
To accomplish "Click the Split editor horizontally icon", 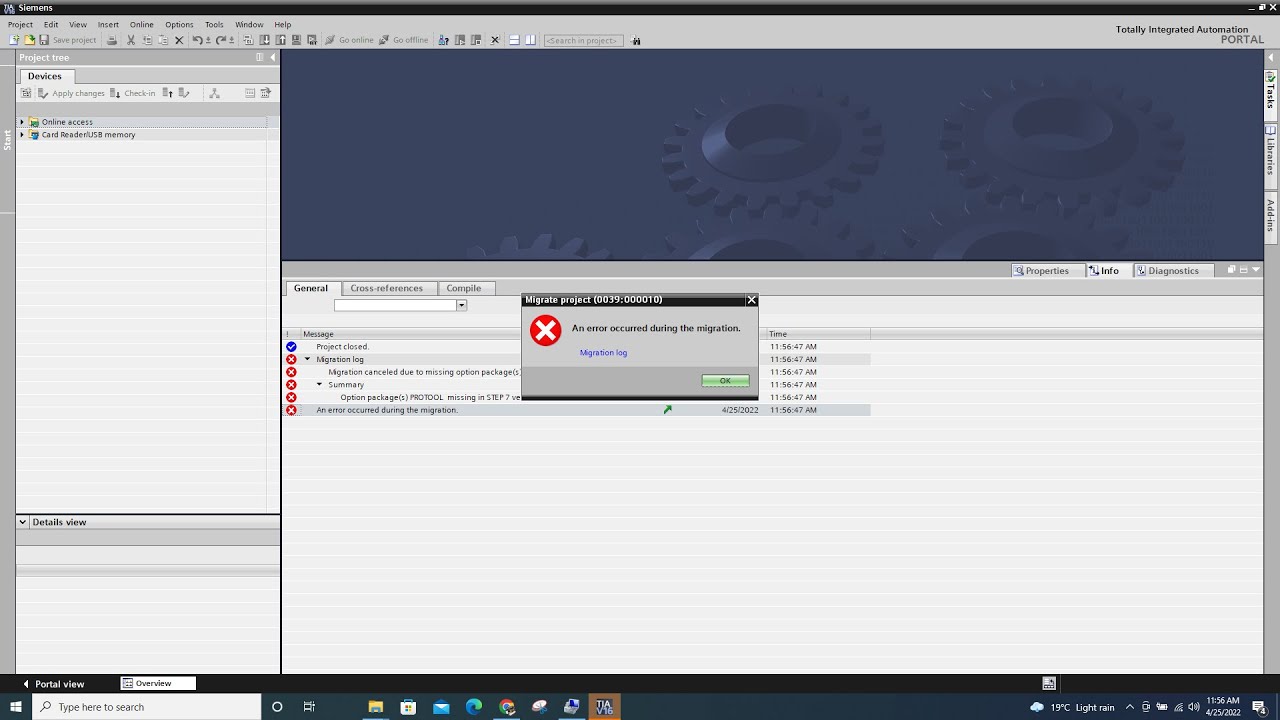I will point(514,40).
